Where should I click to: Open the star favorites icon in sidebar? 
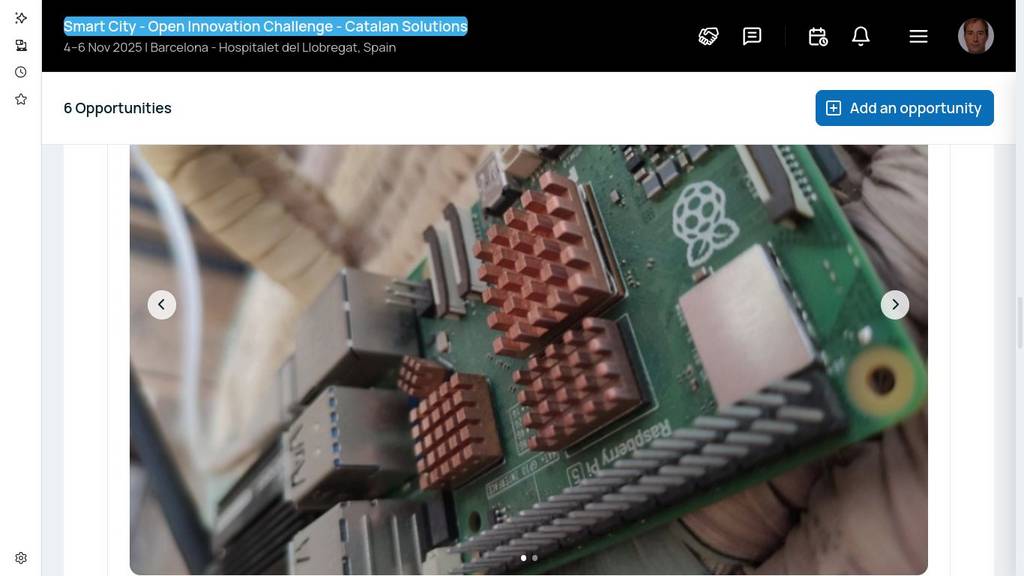pos(21,99)
